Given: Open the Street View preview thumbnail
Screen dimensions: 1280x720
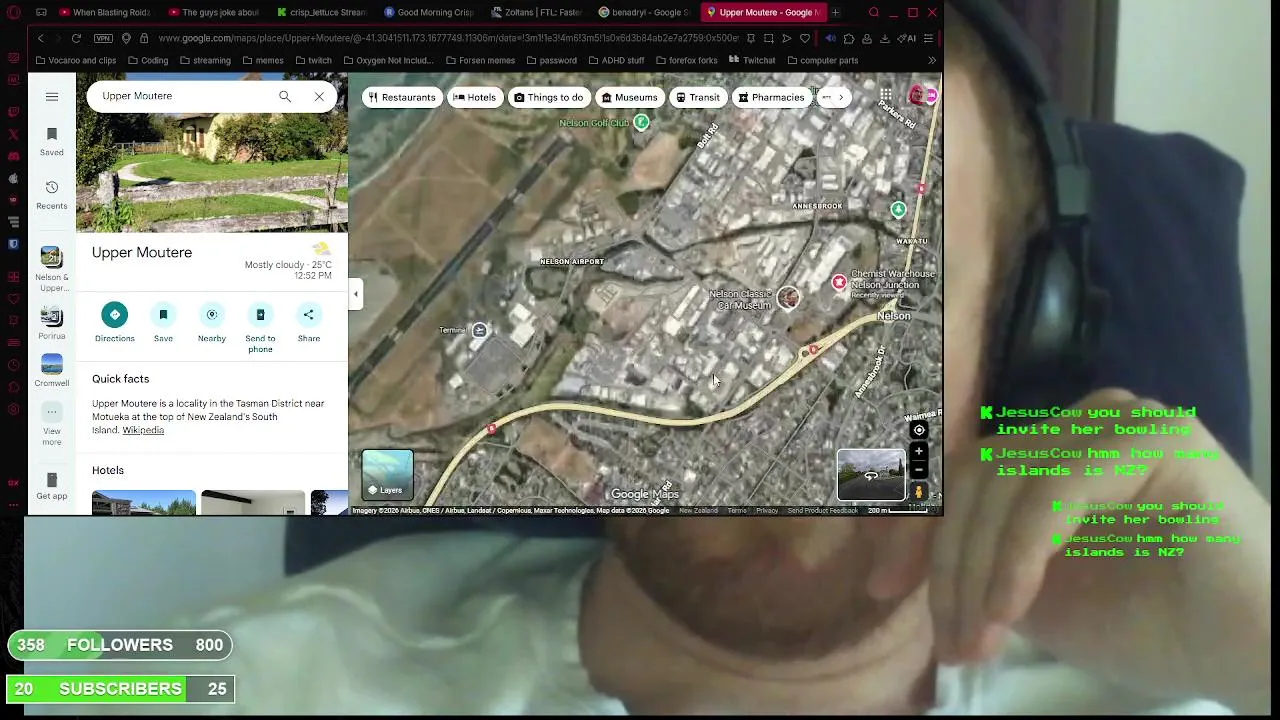Looking at the screenshot, I should point(871,474).
